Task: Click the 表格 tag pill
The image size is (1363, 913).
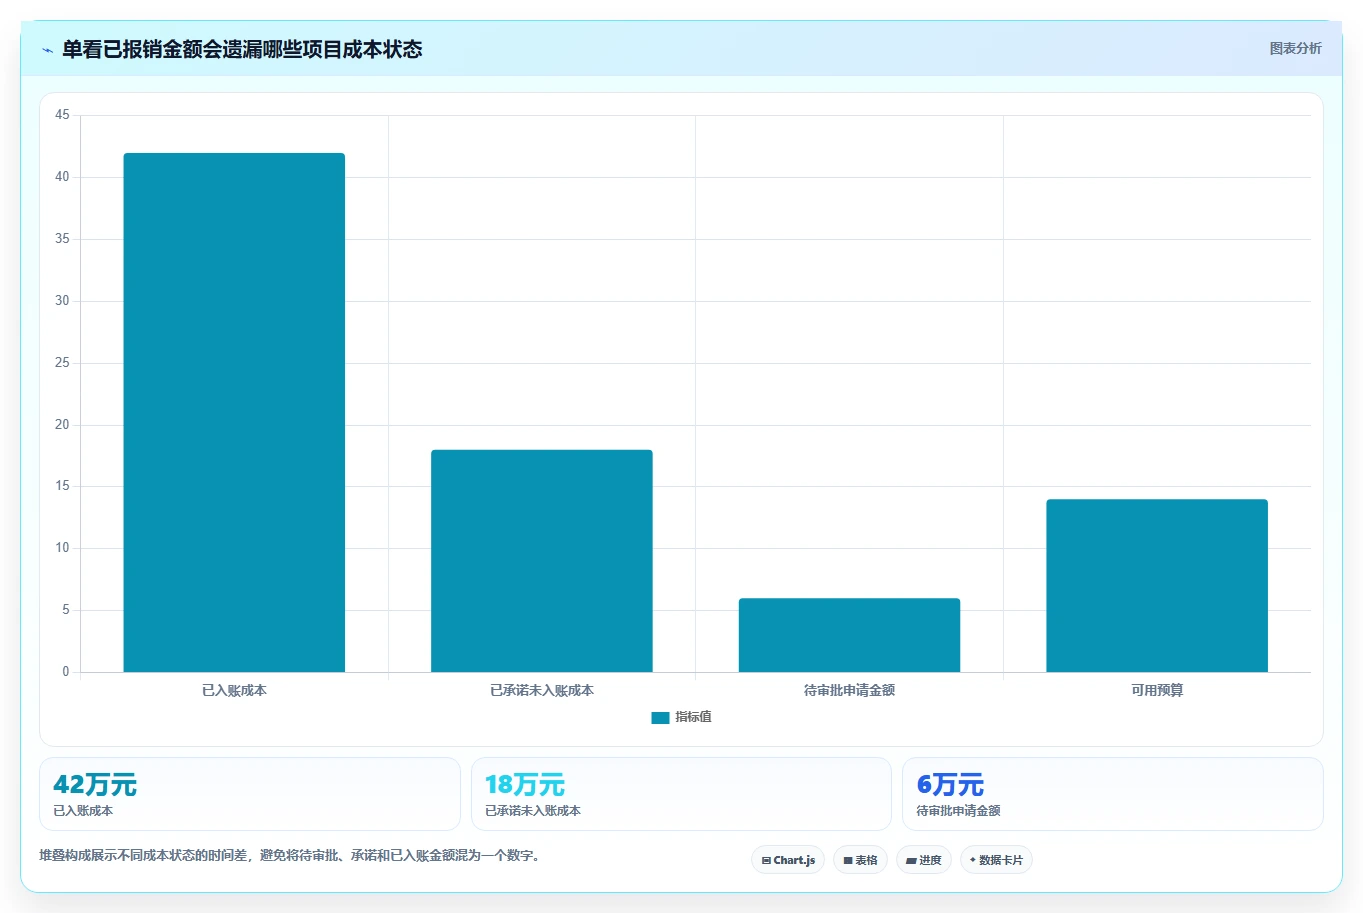Action: pyautogui.click(x=860, y=860)
